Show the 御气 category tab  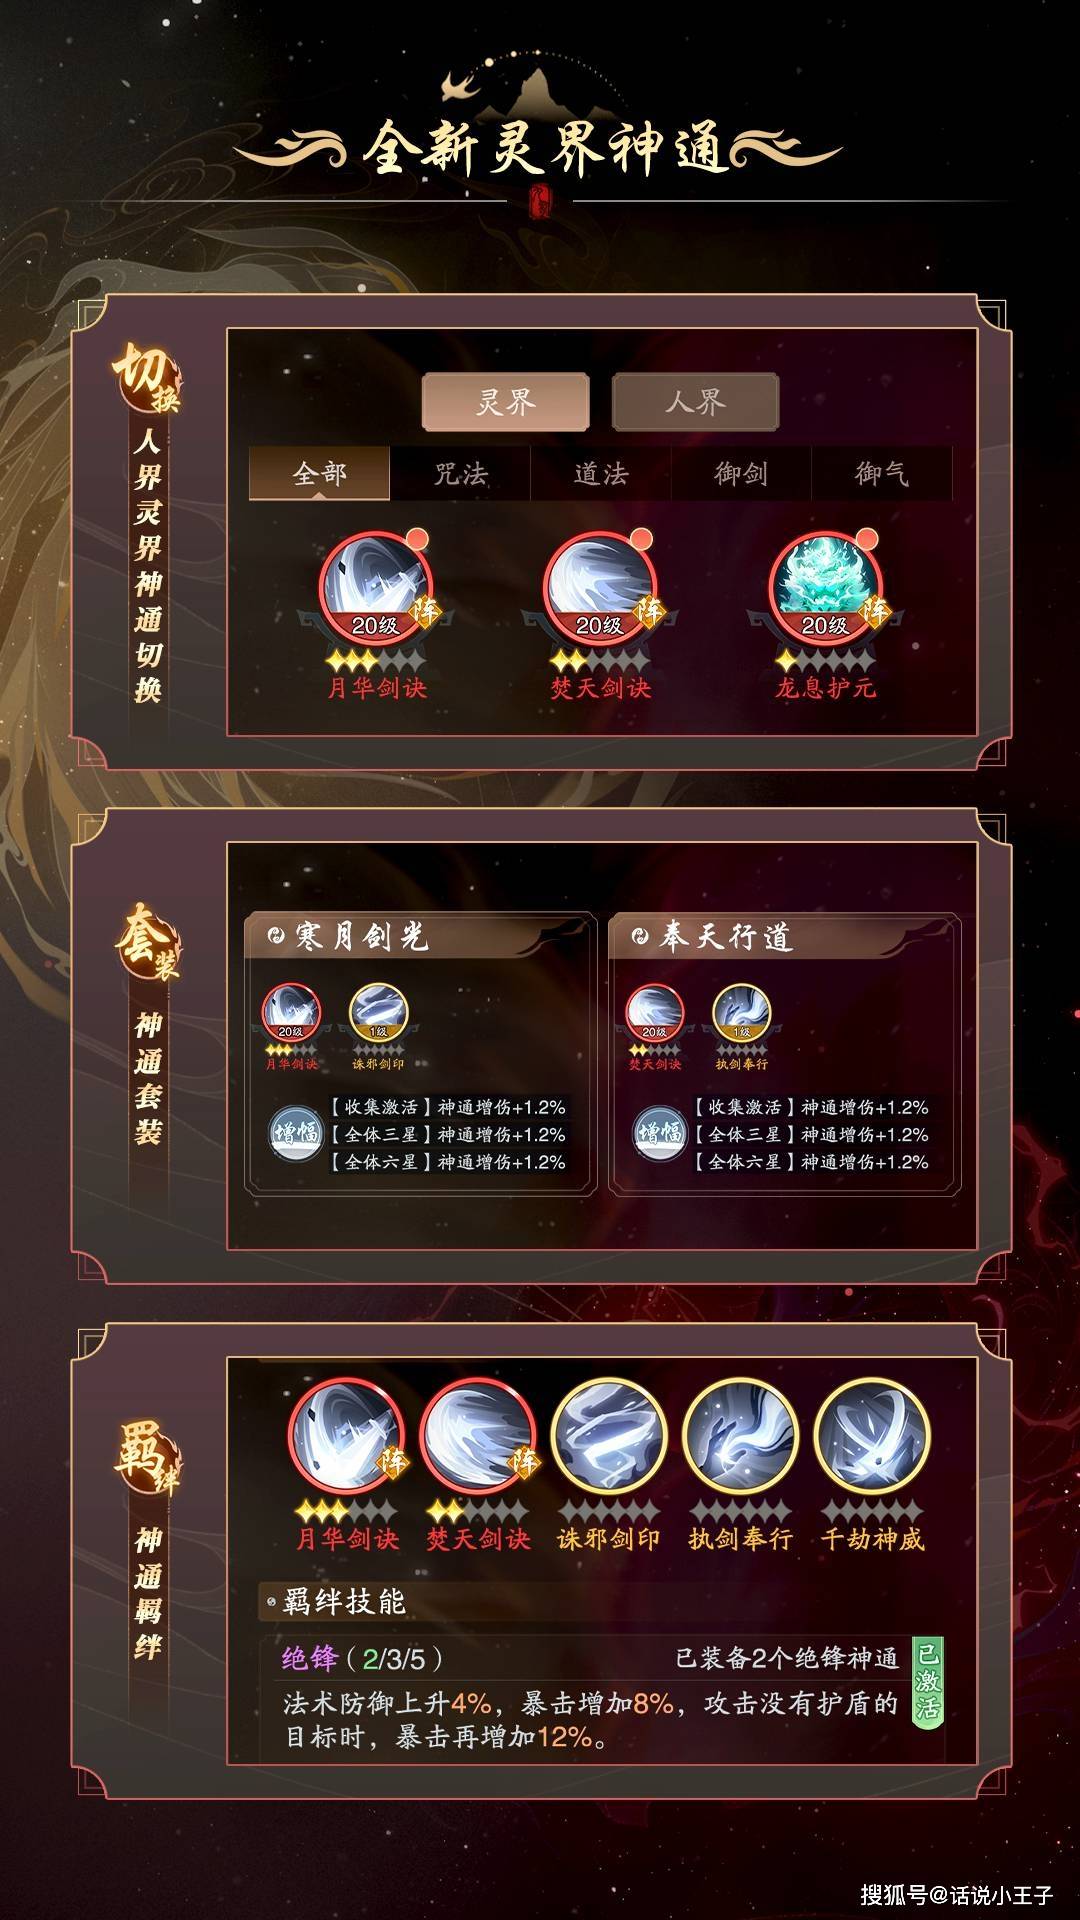point(882,473)
